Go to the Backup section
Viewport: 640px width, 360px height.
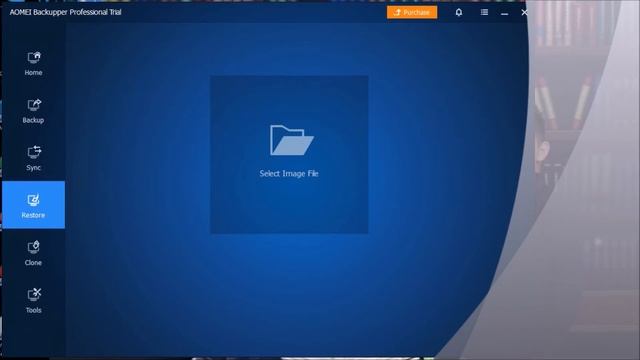(x=33, y=111)
